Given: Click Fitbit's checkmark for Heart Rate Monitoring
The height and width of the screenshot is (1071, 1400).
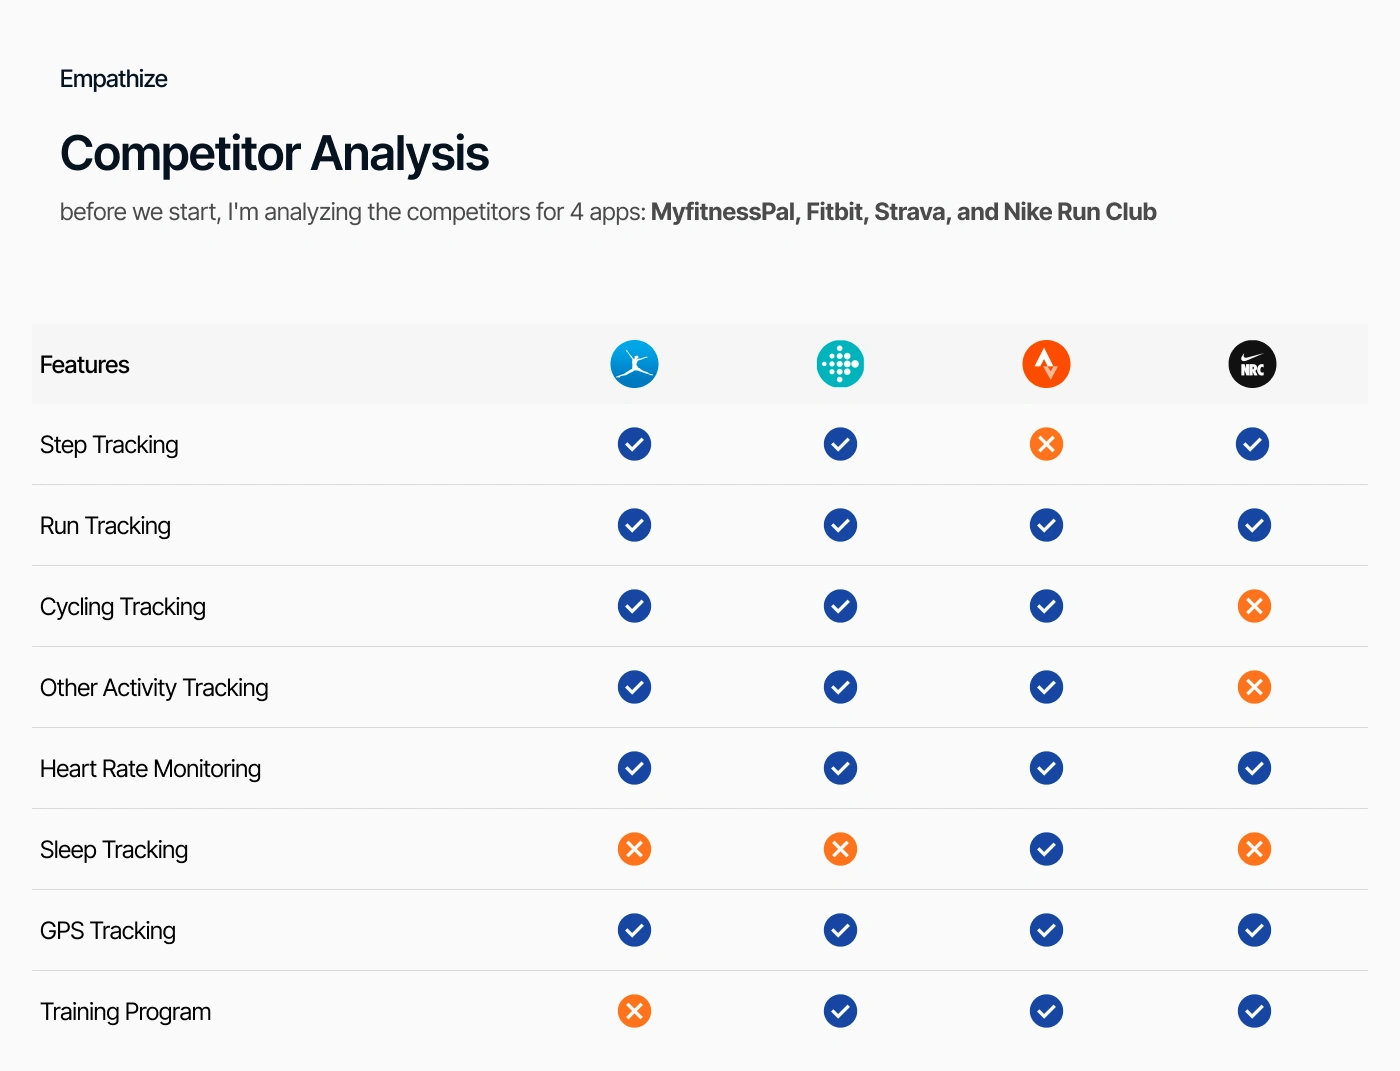Looking at the screenshot, I should coord(840,768).
